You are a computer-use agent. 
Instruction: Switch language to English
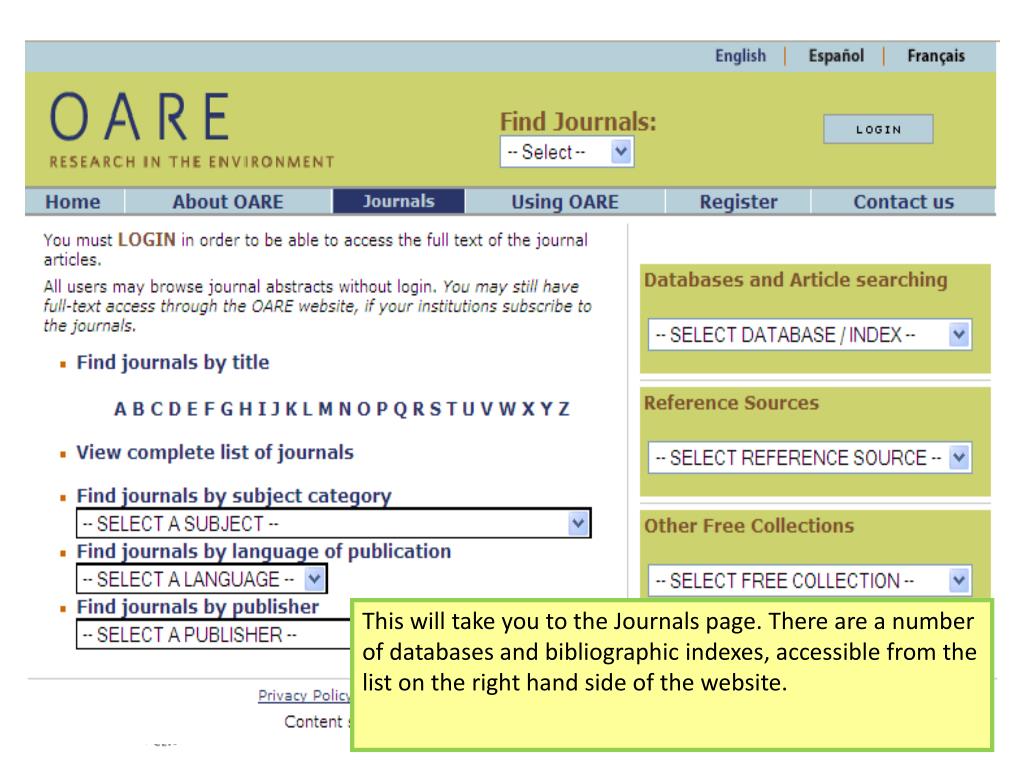pyautogui.click(x=741, y=56)
